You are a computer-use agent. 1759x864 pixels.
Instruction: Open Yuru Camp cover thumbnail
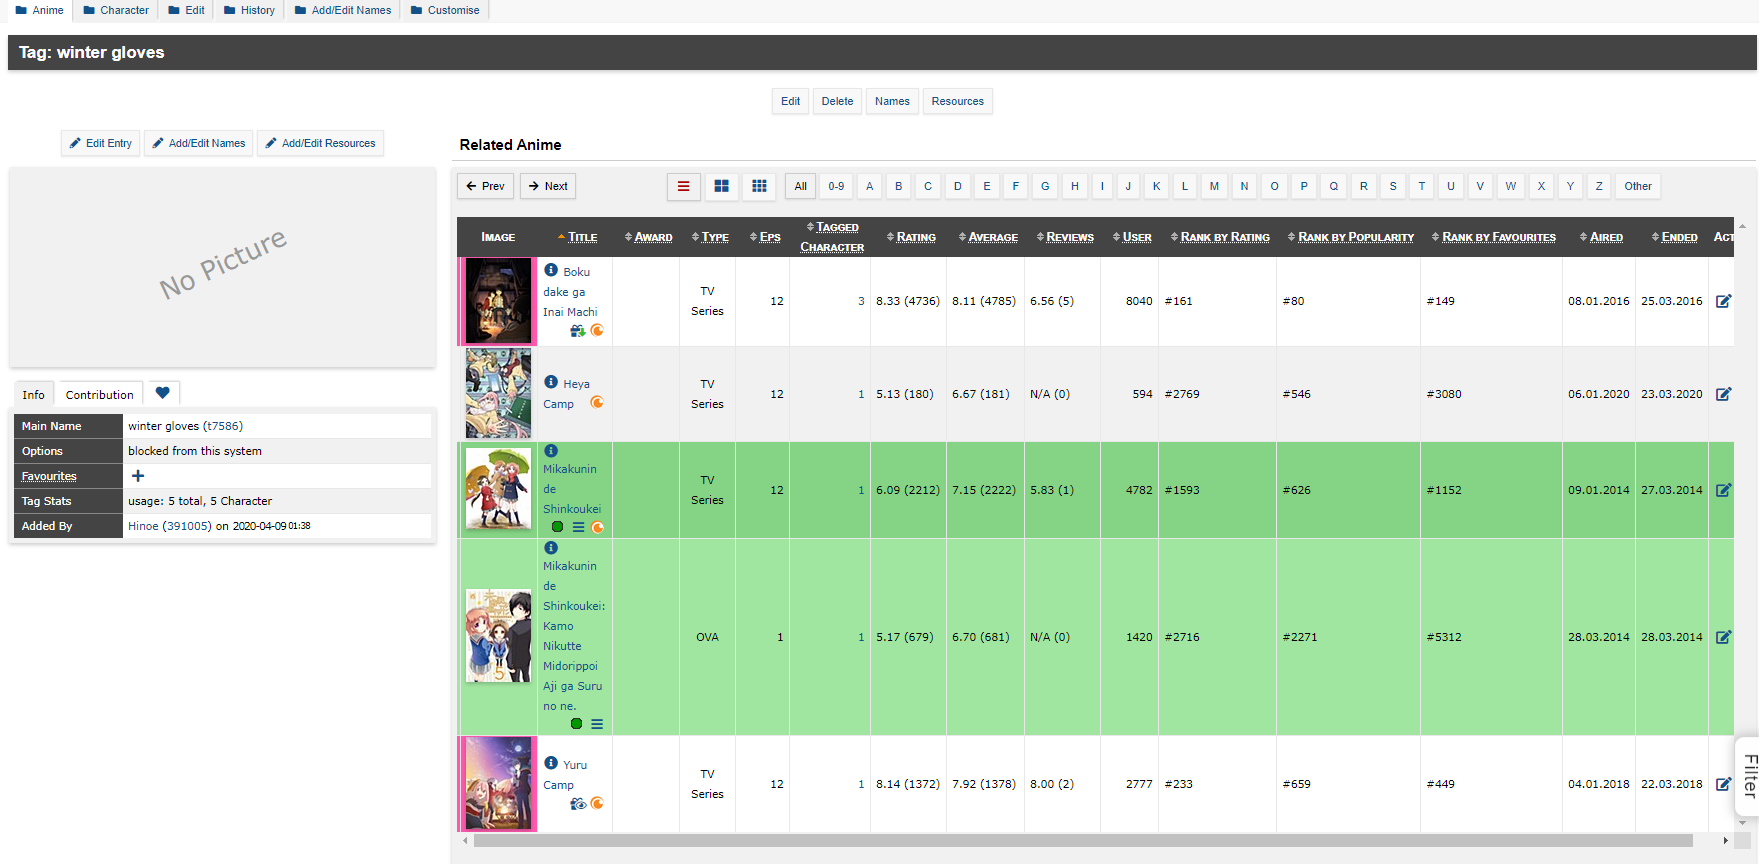coord(498,784)
